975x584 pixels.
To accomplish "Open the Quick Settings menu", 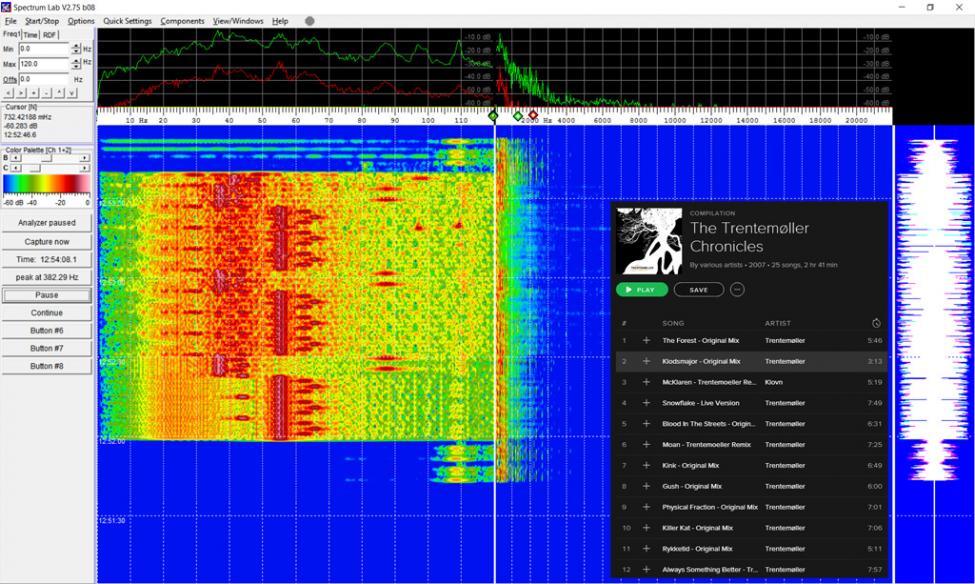I will pyautogui.click(x=127, y=21).
